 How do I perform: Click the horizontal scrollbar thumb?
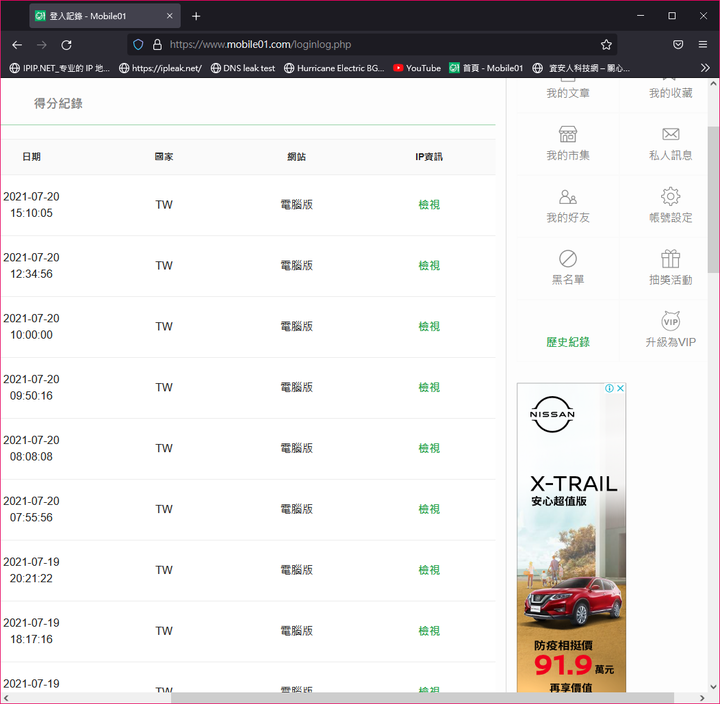point(422,698)
